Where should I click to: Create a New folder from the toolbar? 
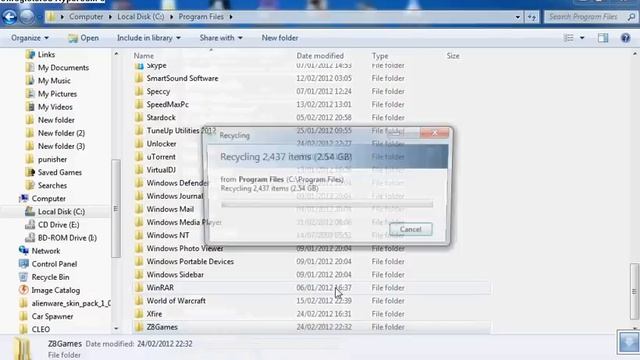(280, 38)
